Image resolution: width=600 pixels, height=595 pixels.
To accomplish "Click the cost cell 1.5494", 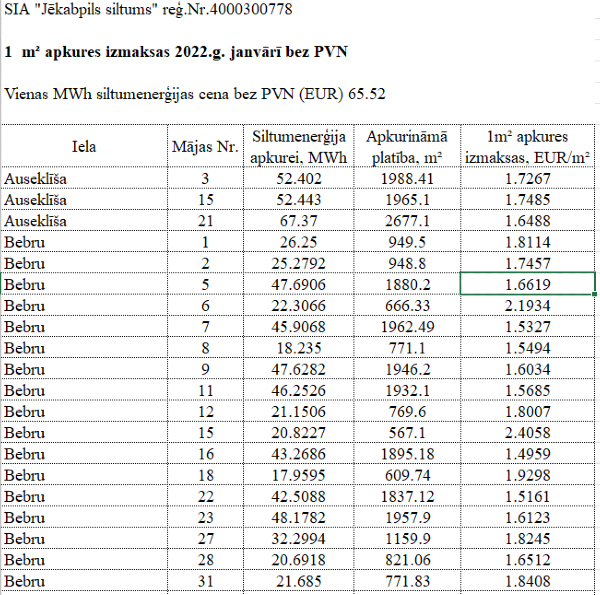I will pyautogui.click(x=528, y=348).
